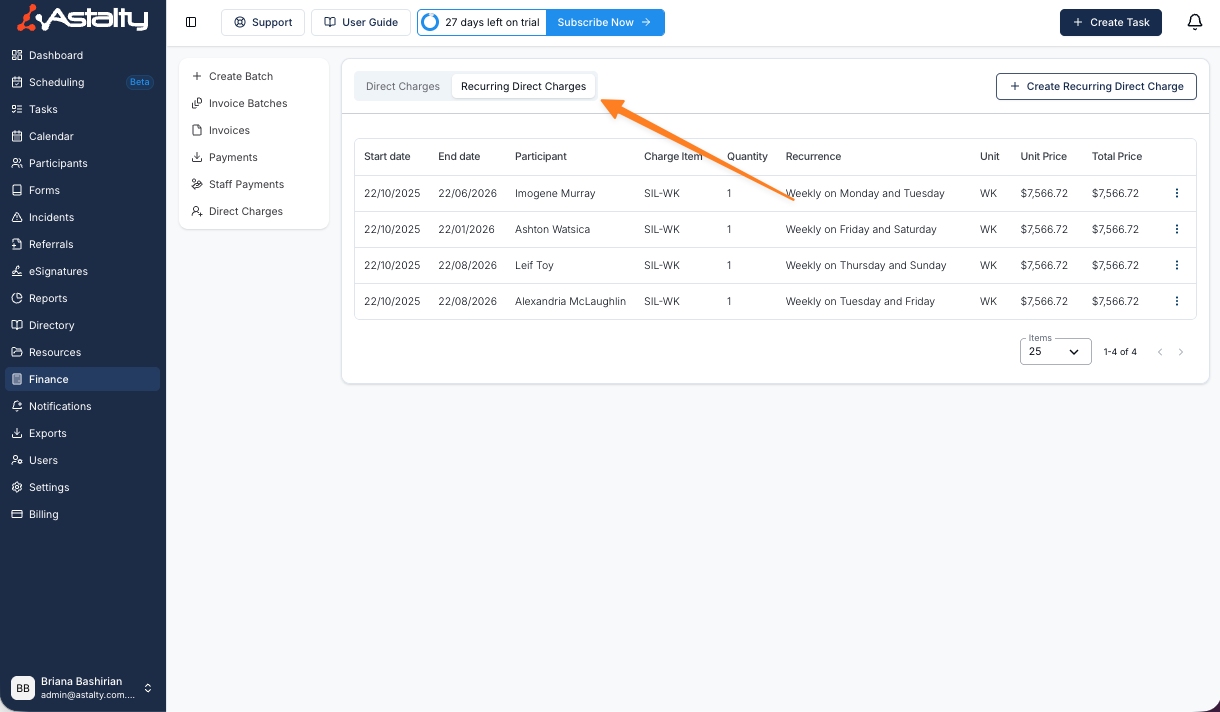Open Incidents from the sidebar
Screen dimensions: 1220x712
[x=51, y=217]
